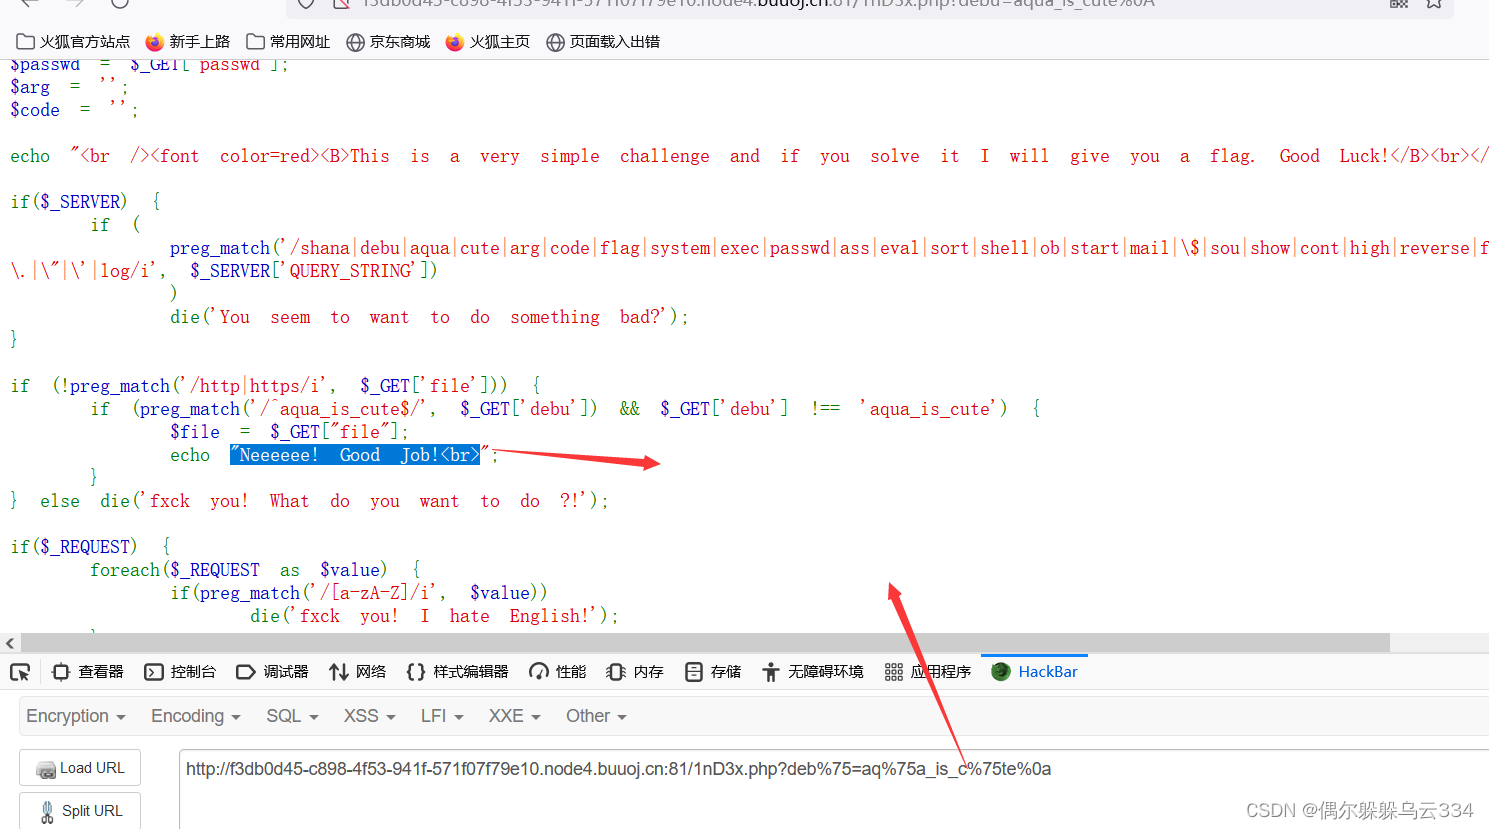Open the 内存 memory tab

pyautogui.click(x=635, y=672)
